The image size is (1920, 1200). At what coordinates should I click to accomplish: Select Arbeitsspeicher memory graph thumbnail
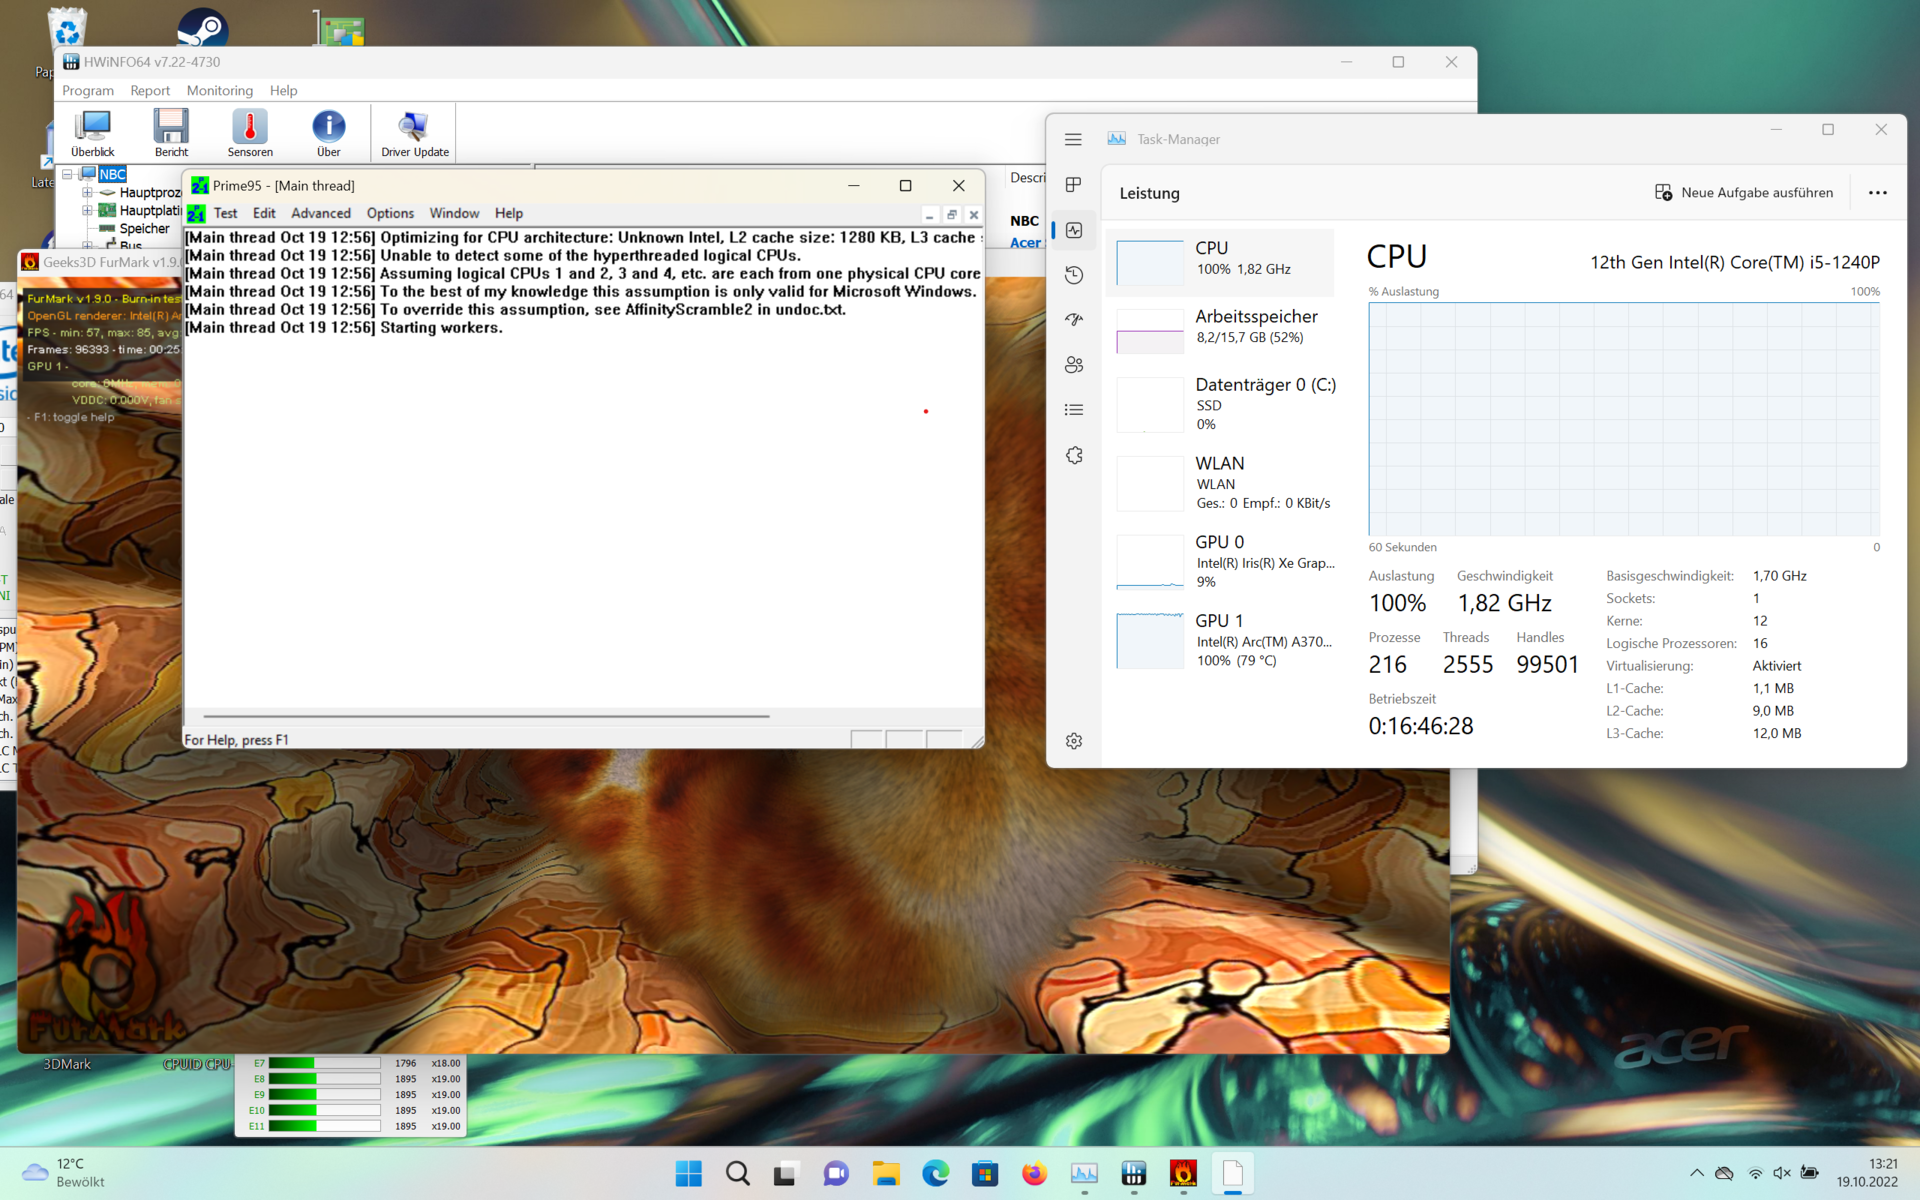pyautogui.click(x=1150, y=331)
